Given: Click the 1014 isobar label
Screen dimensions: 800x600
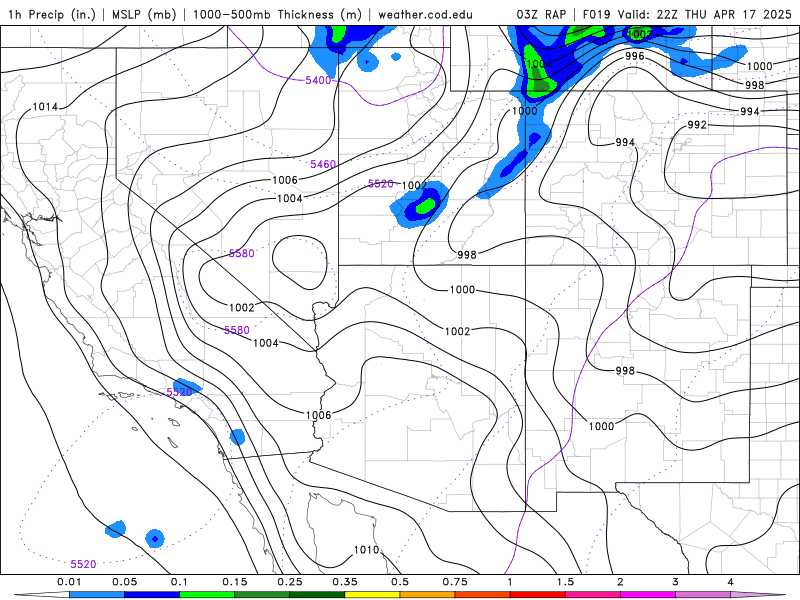Looking at the screenshot, I should pos(45,107).
